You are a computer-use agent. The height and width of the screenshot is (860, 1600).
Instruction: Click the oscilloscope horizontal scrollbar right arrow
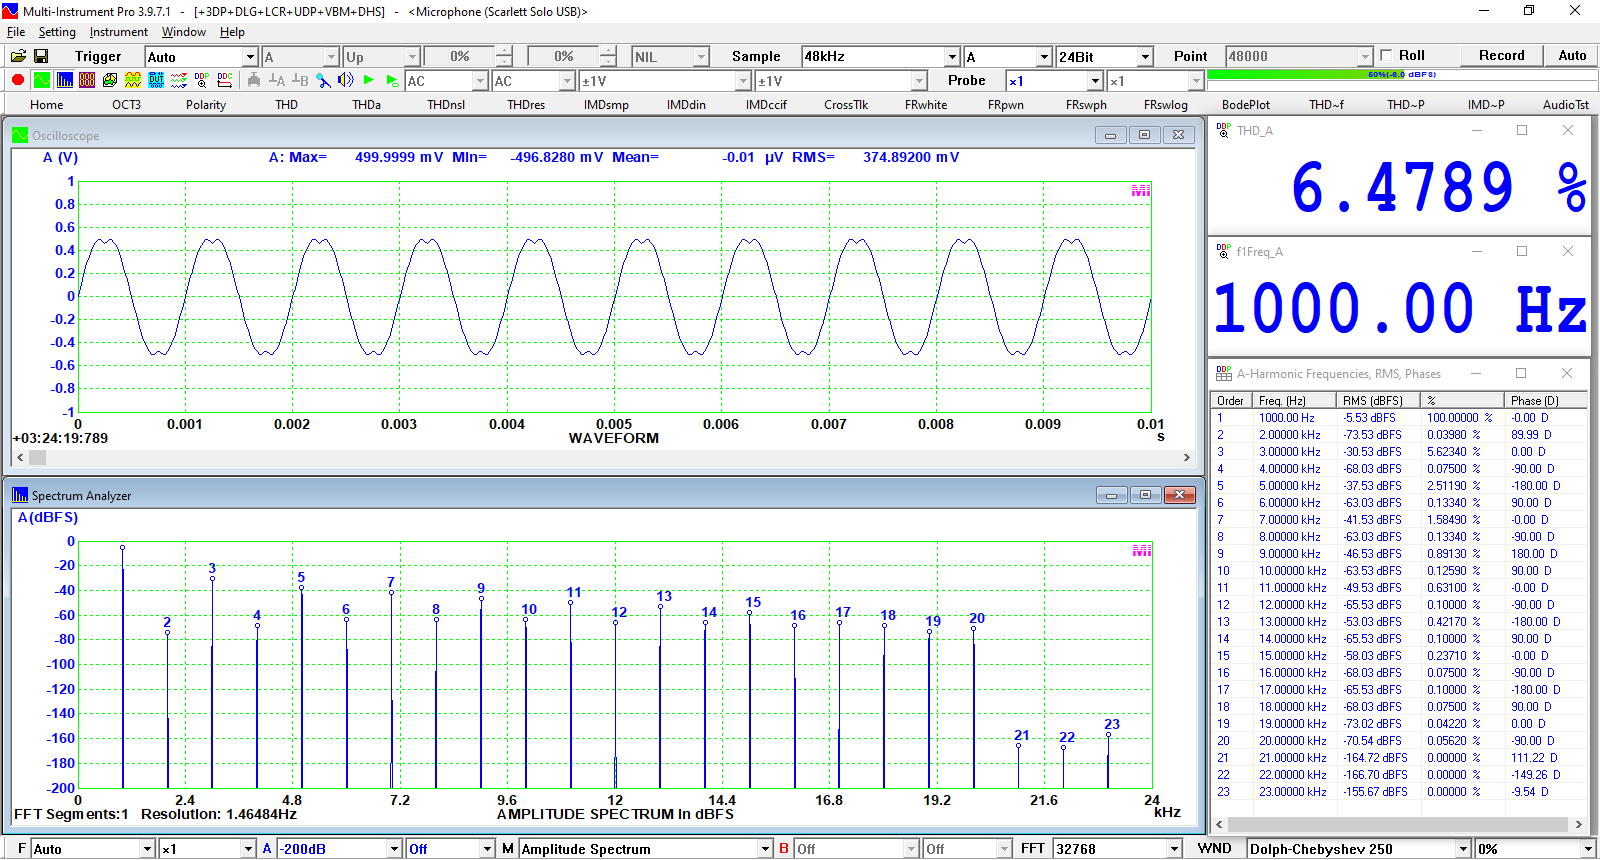click(1187, 458)
